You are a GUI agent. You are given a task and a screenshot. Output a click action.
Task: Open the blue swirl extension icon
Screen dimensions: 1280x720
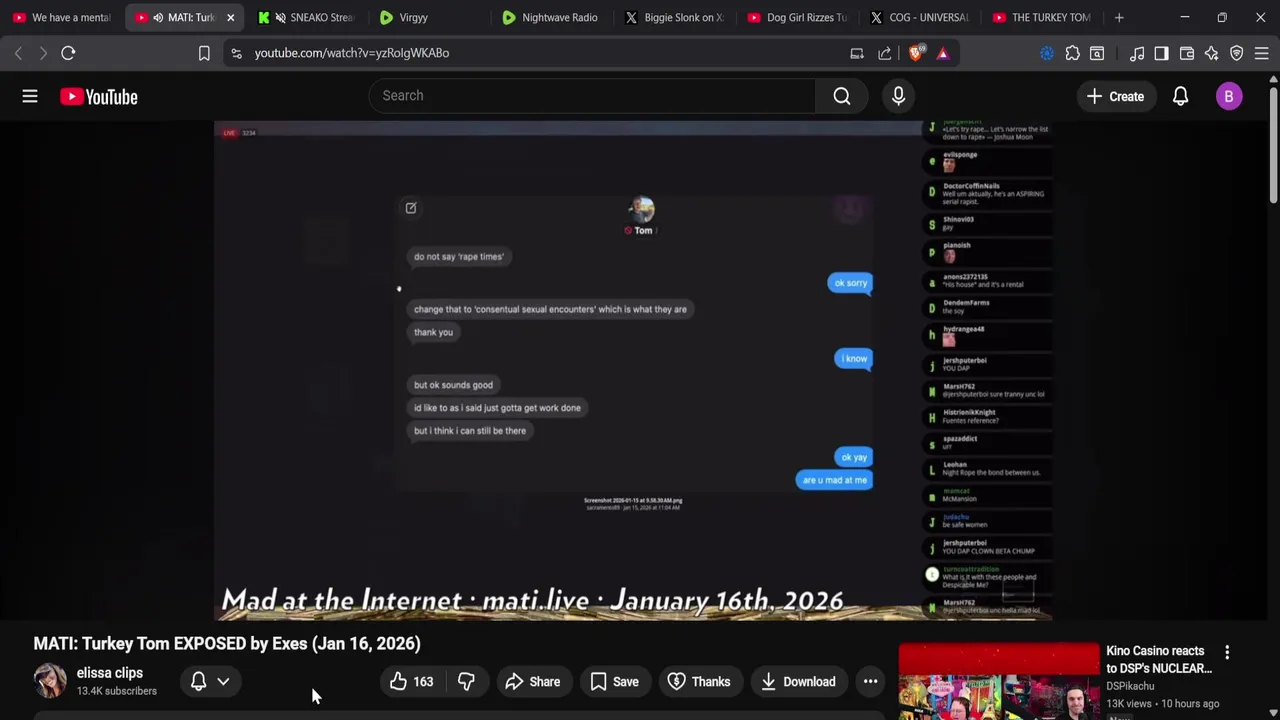pos(1047,53)
